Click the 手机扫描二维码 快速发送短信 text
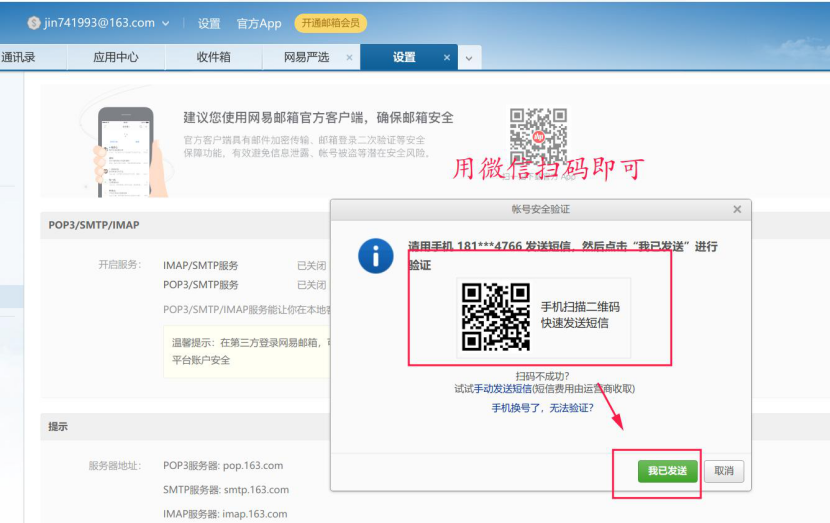 [x=580, y=315]
